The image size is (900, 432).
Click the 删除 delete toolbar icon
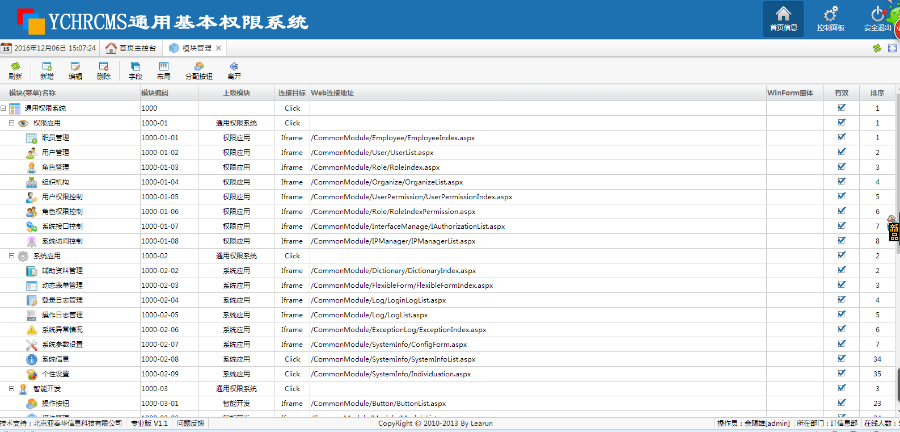(103, 69)
